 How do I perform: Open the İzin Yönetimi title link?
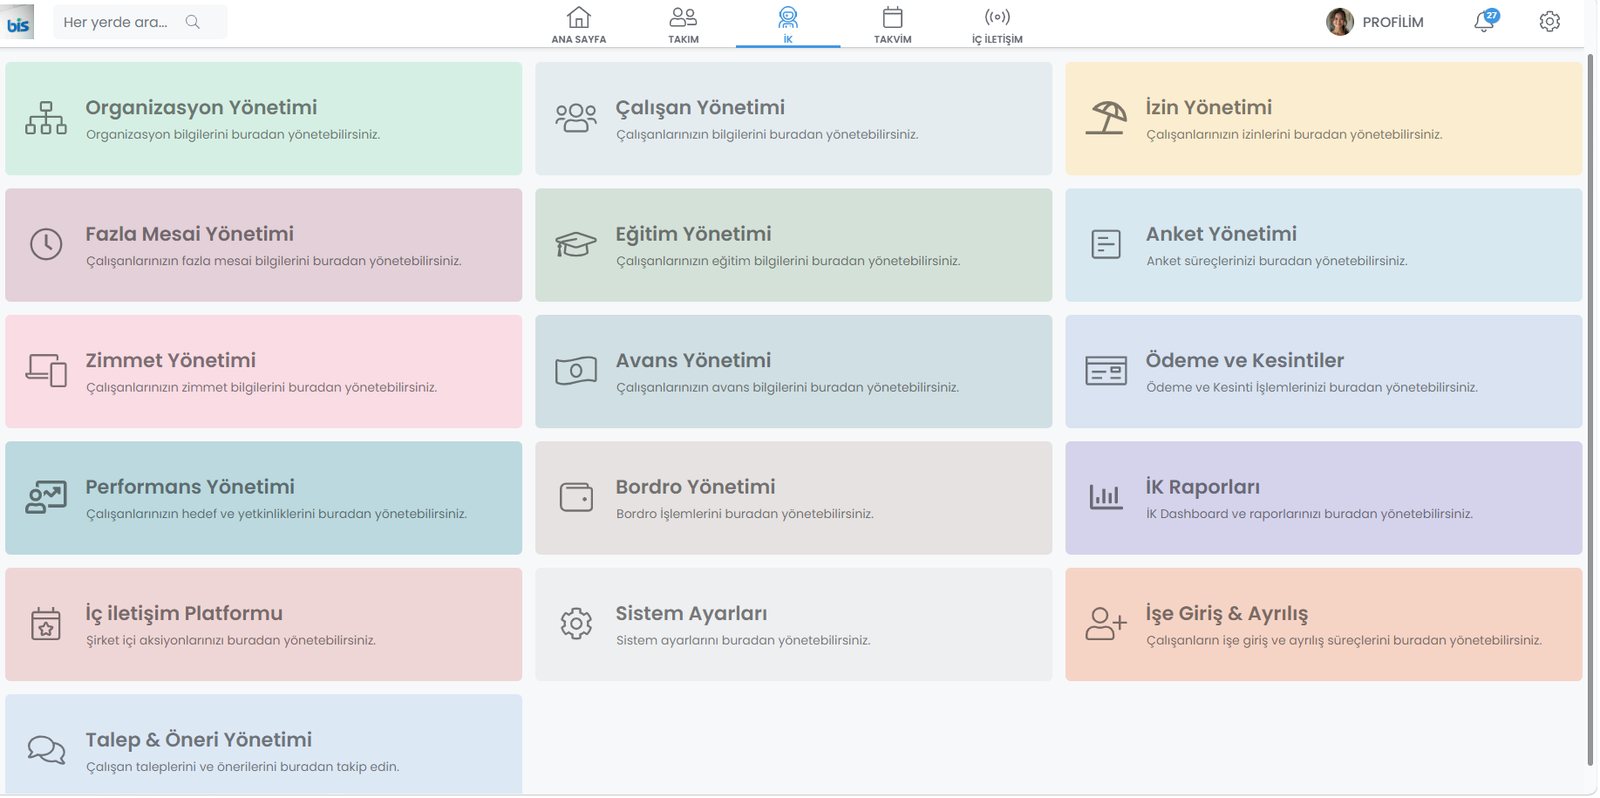point(1209,107)
